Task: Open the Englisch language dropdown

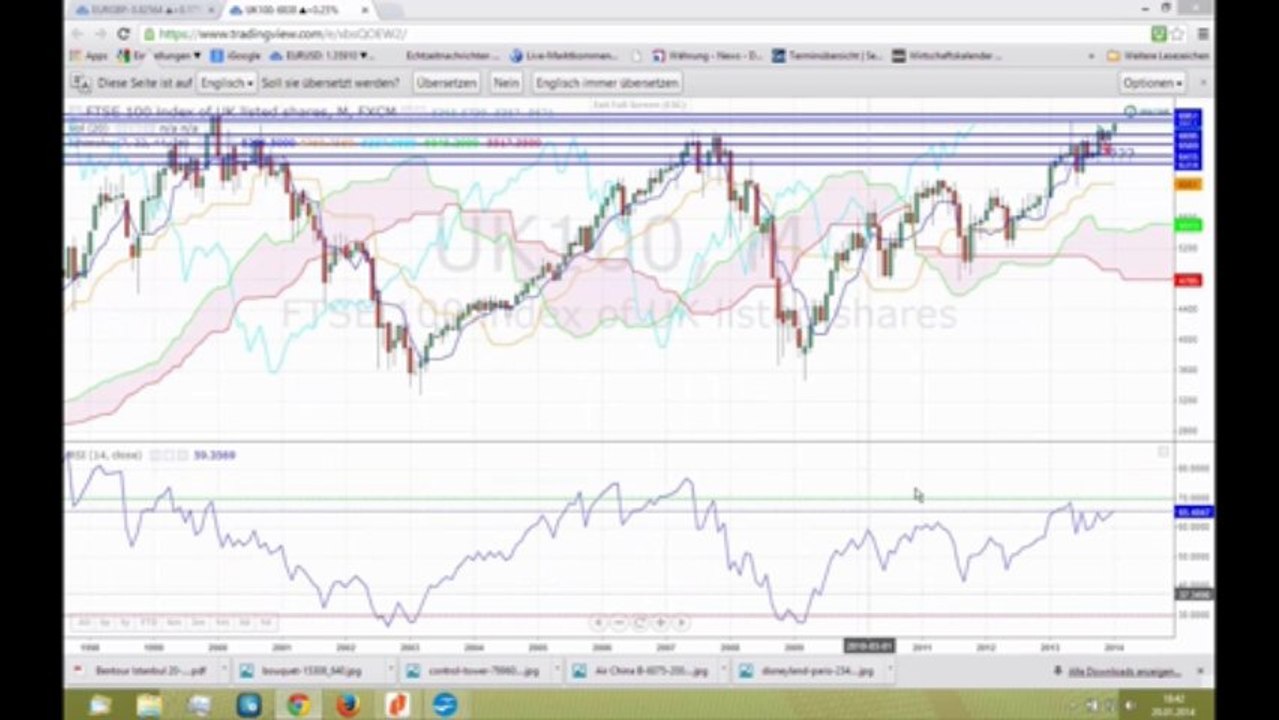Action: click(x=227, y=83)
